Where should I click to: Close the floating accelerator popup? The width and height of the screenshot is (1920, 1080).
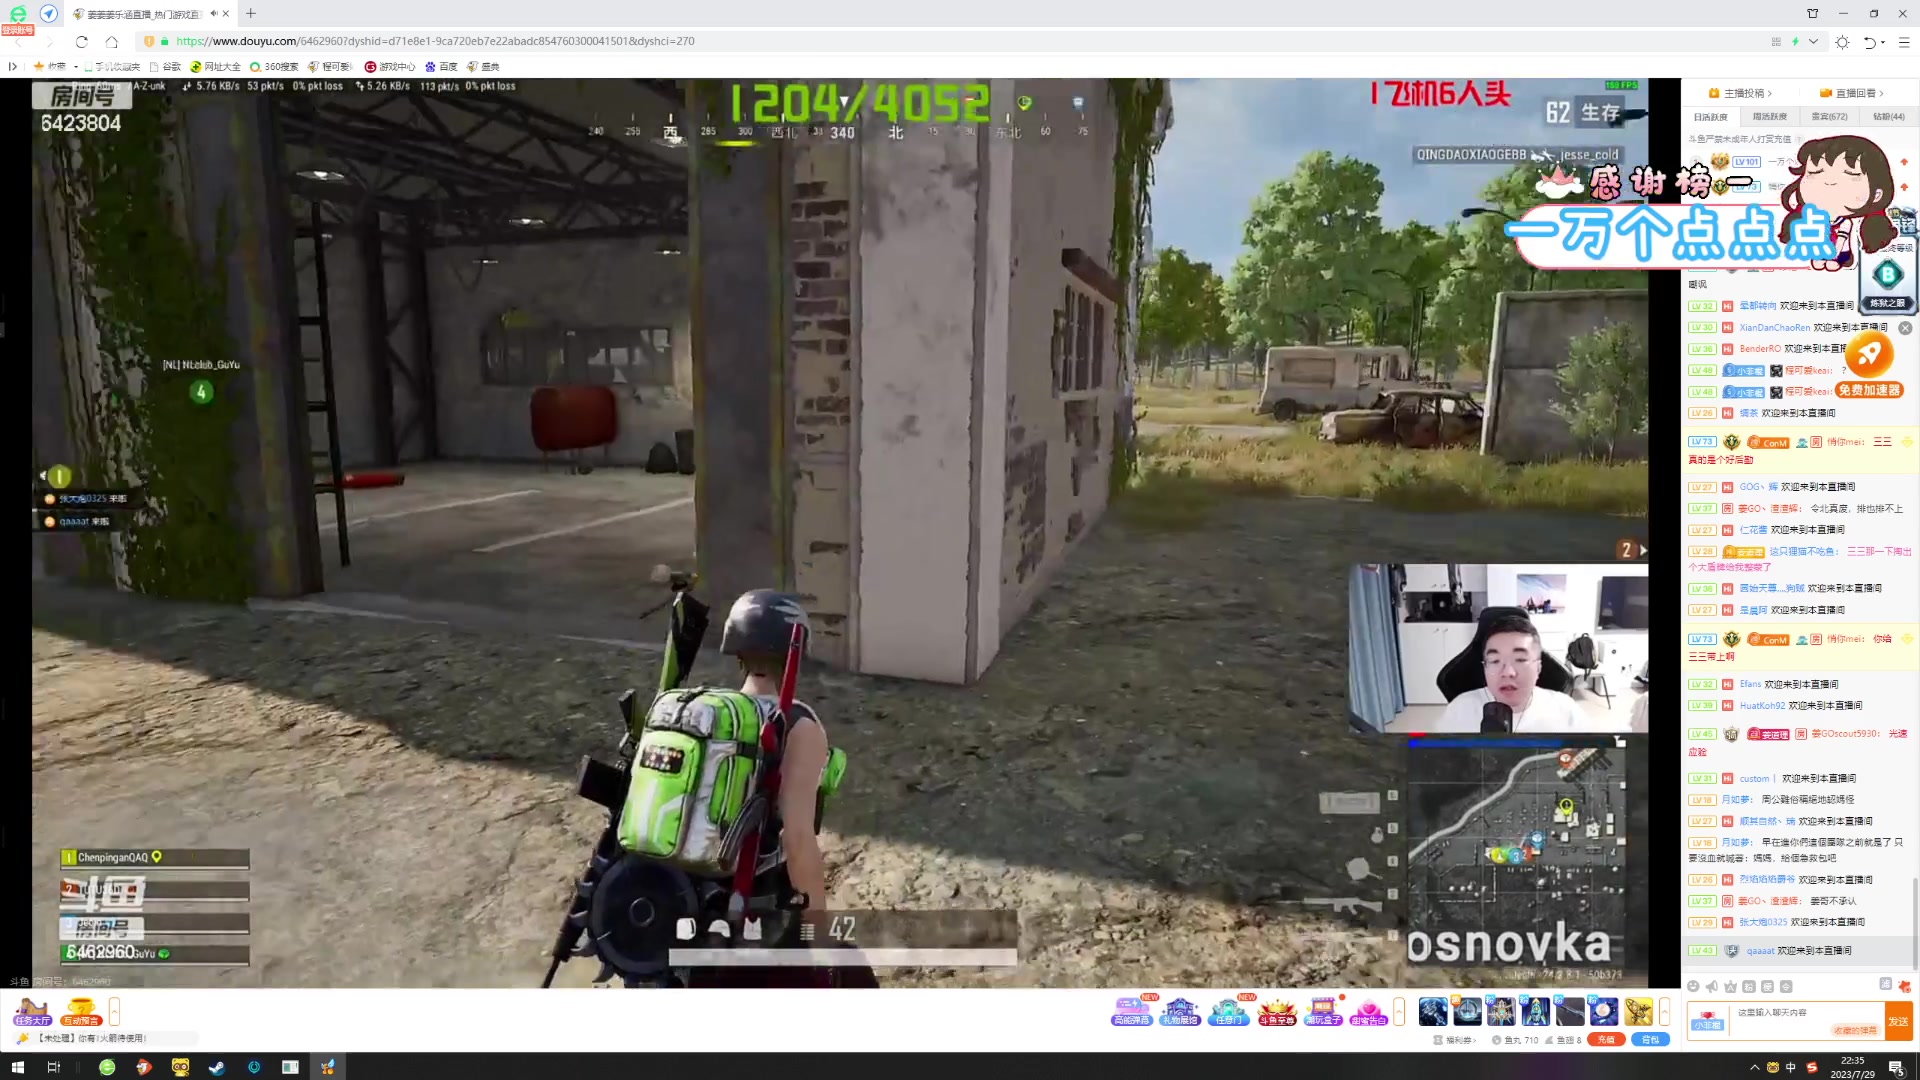tap(1905, 328)
